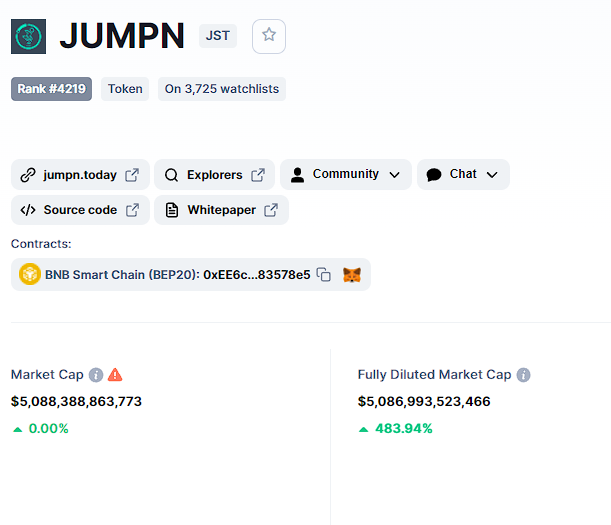Image resolution: width=611 pixels, height=525 pixels.
Task: Click the Community person icon
Action: (x=297, y=175)
